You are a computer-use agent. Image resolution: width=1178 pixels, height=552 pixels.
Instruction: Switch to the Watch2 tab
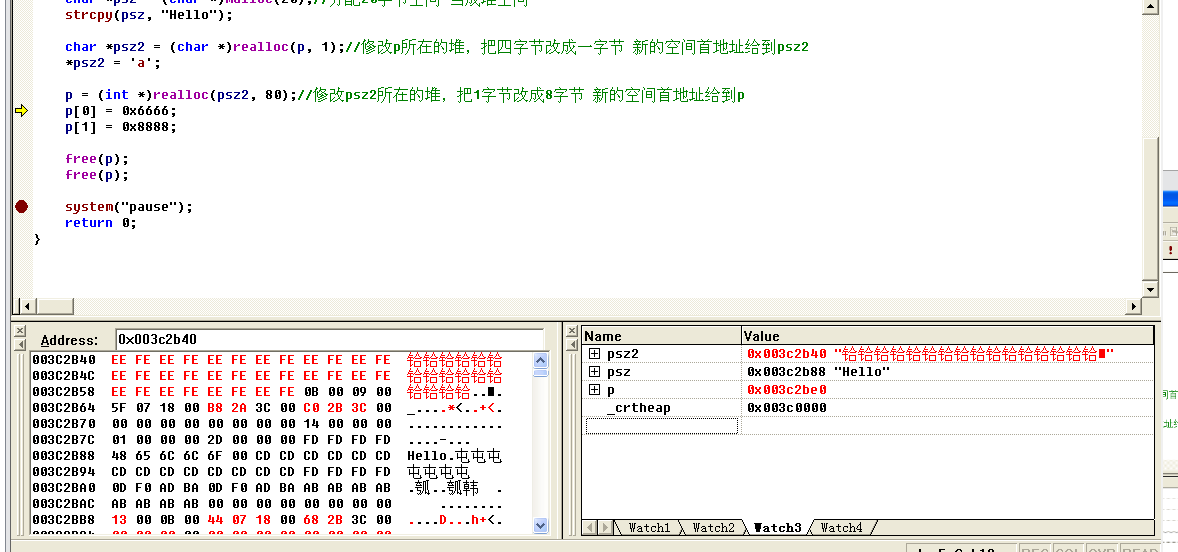coord(712,527)
